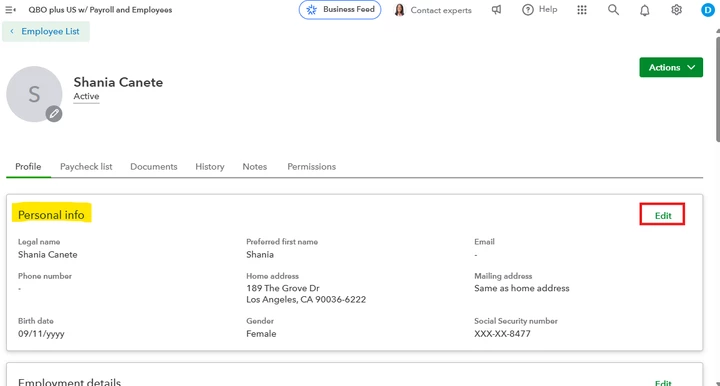Screen dimensions: 720x386
Task: Click Edit in Employment details section
Action: tap(663, 382)
